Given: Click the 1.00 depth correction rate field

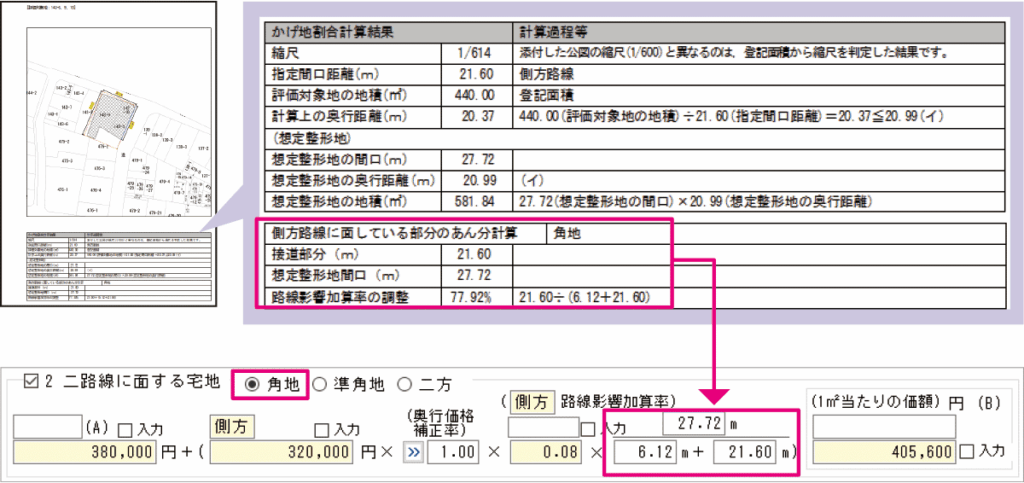Looking at the screenshot, I should (455, 452).
